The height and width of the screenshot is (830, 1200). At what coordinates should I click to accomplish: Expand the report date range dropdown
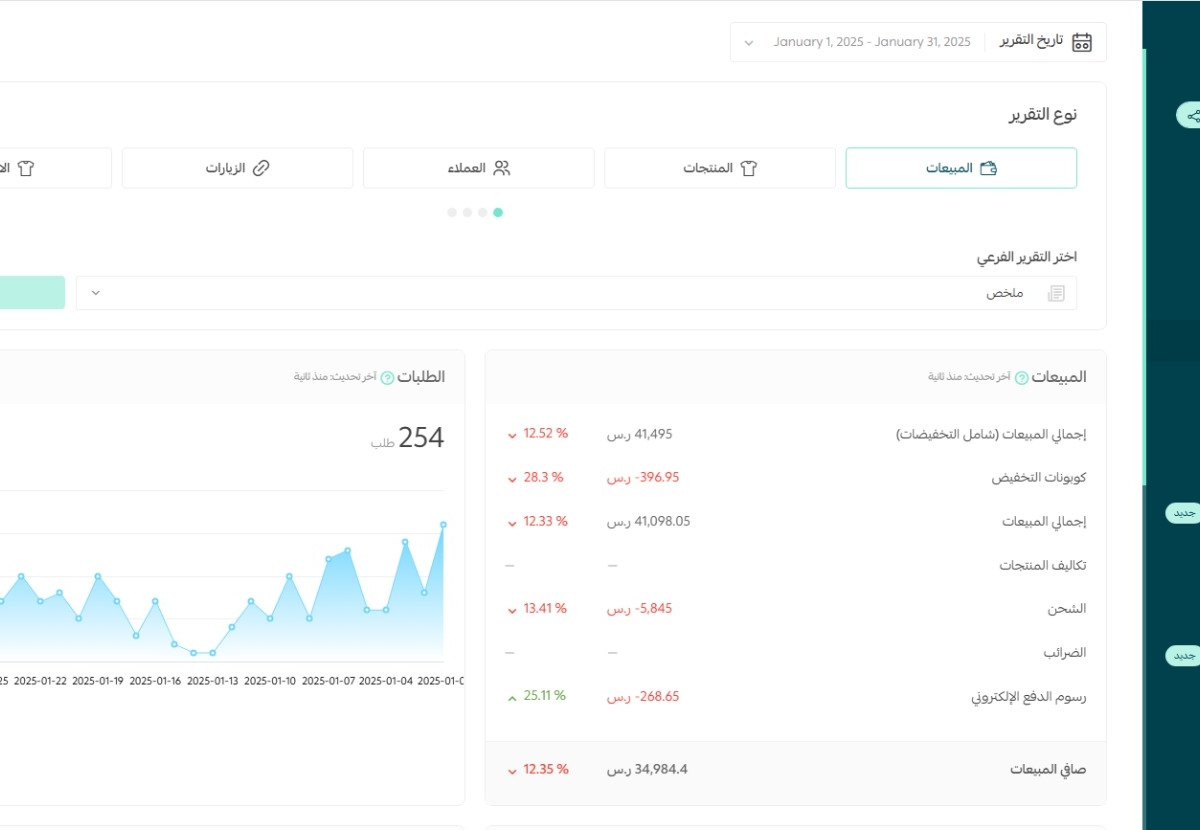[748, 42]
